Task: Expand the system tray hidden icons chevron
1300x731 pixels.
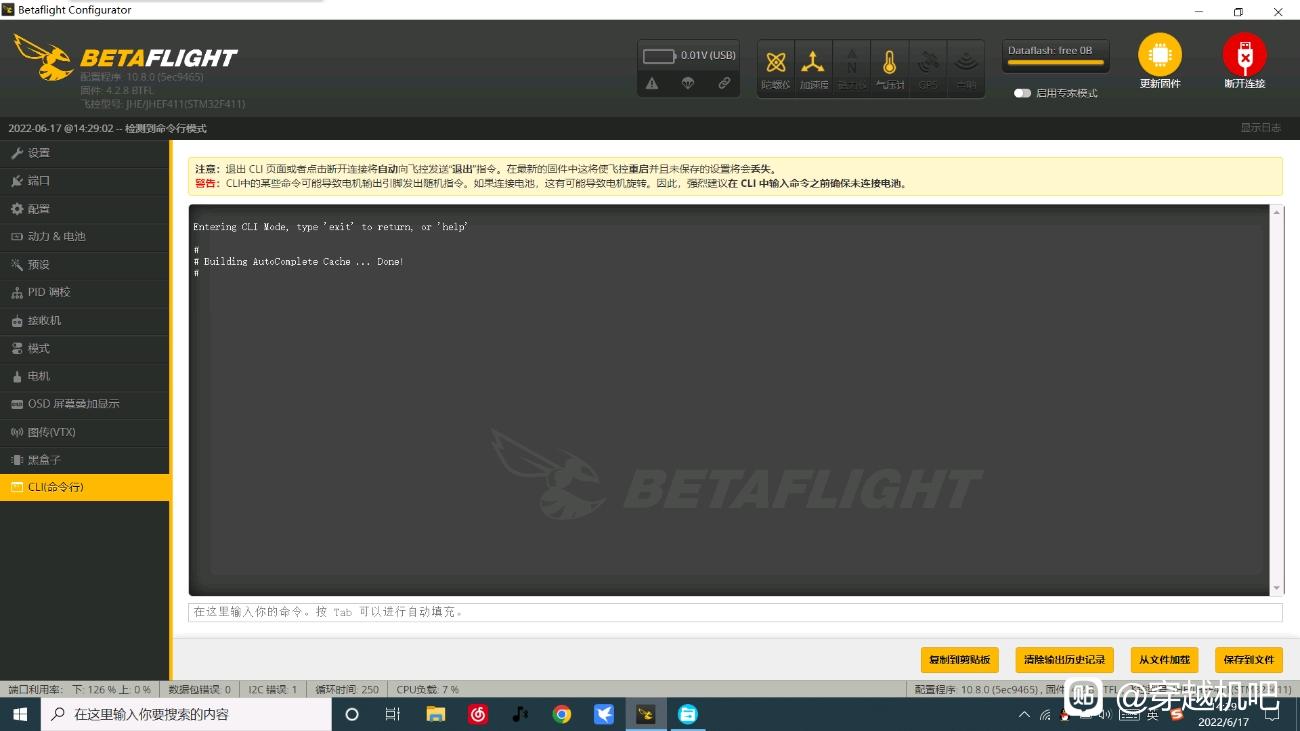Action: tap(1024, 714)
